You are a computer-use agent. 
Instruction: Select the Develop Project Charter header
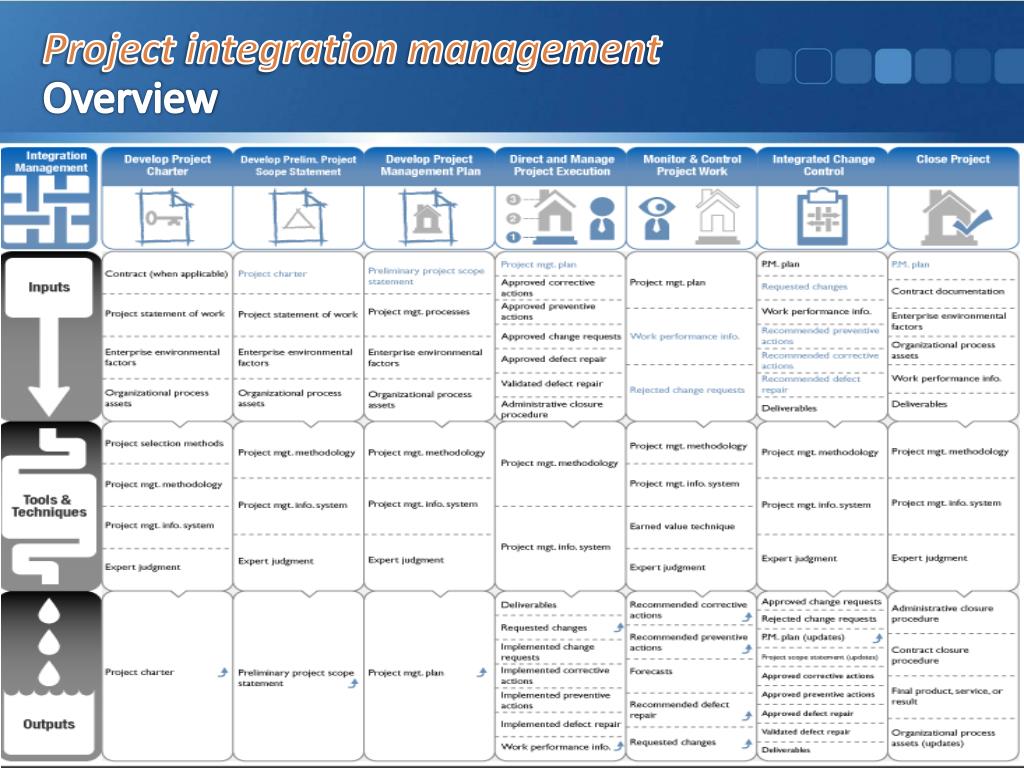pyautogui.click(x=167, y=165)
